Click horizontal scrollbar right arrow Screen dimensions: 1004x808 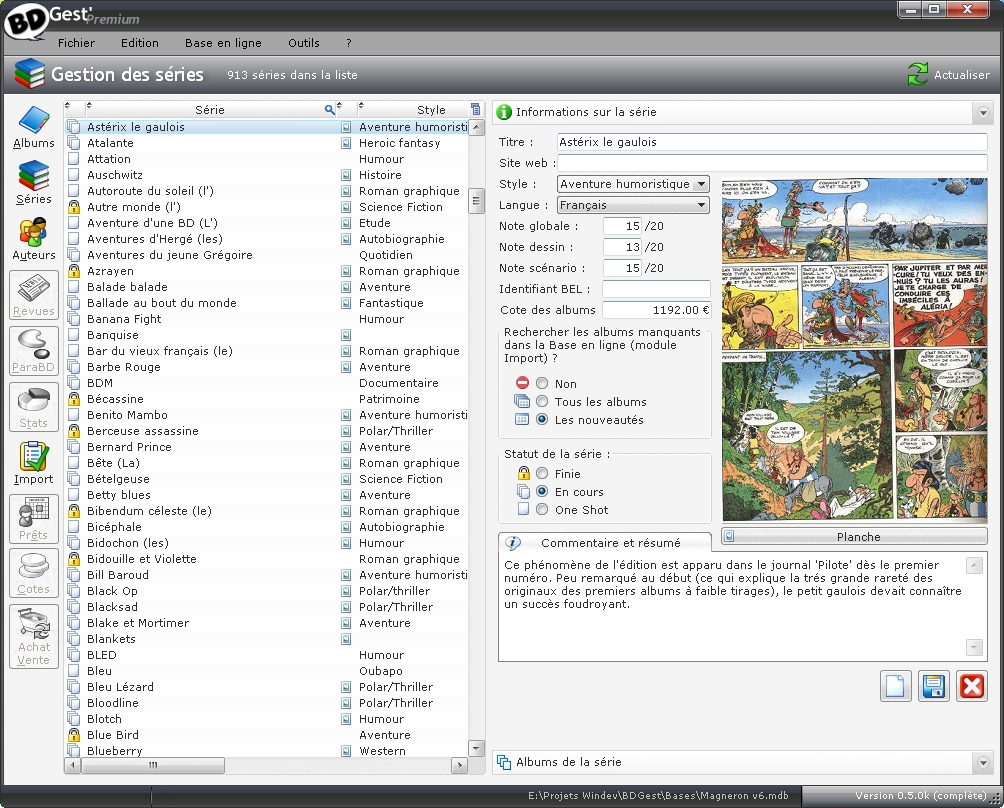point(459,765)
